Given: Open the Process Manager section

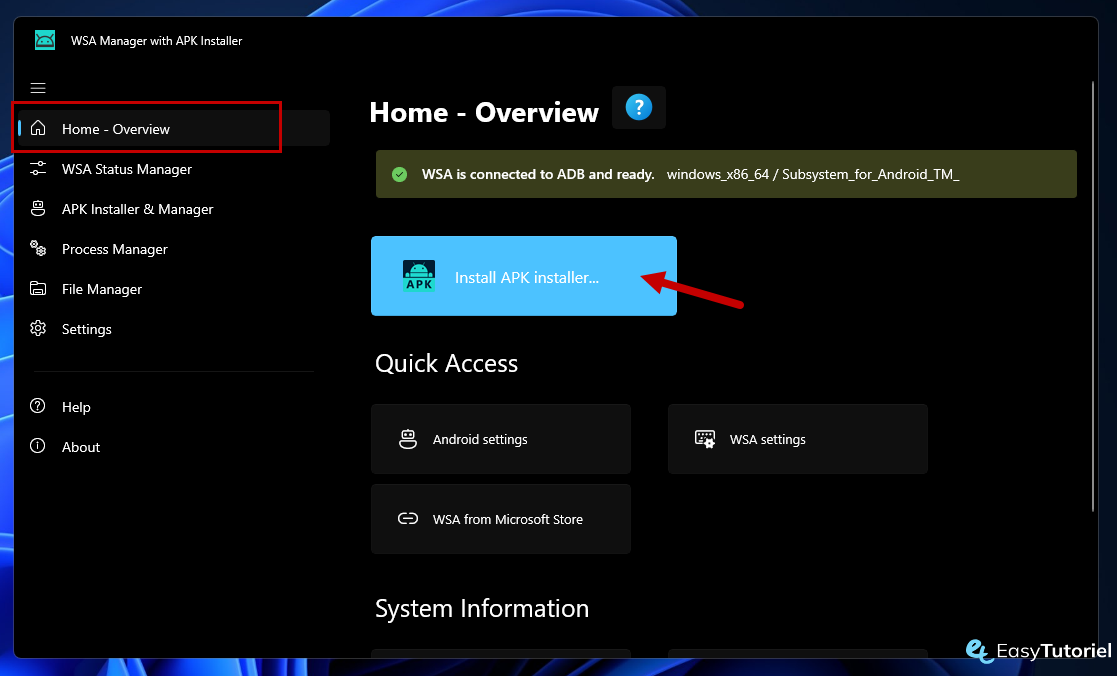Looking at the screenshot, I should (115, 249).
